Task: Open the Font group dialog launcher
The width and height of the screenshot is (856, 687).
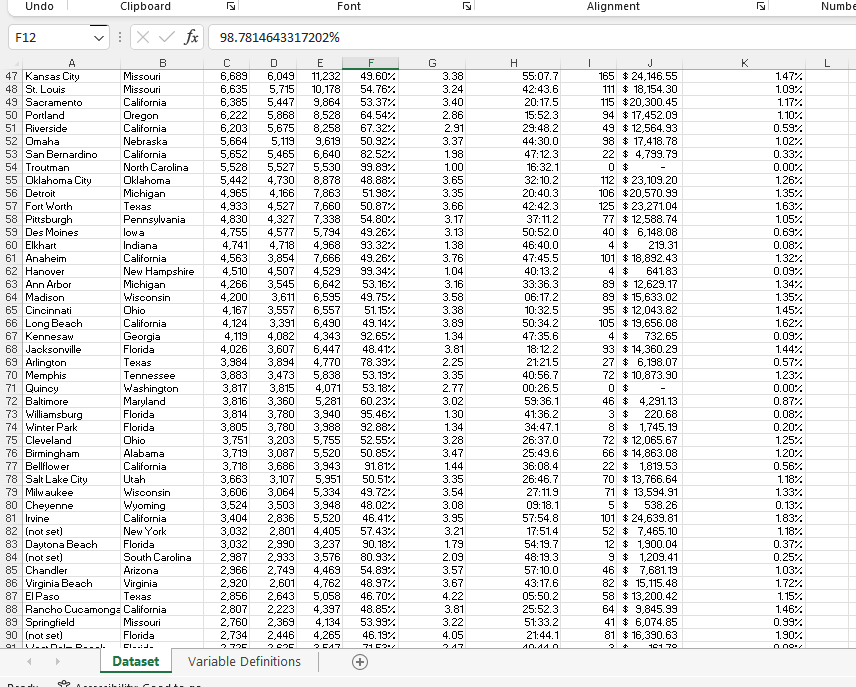Action: 466,7
